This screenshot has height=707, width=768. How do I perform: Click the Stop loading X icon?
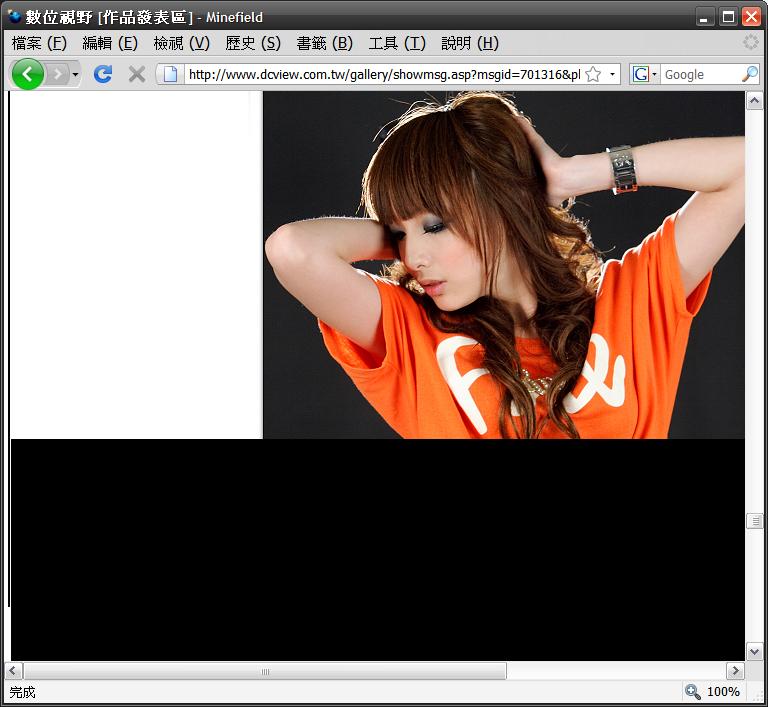coord(137,74)
